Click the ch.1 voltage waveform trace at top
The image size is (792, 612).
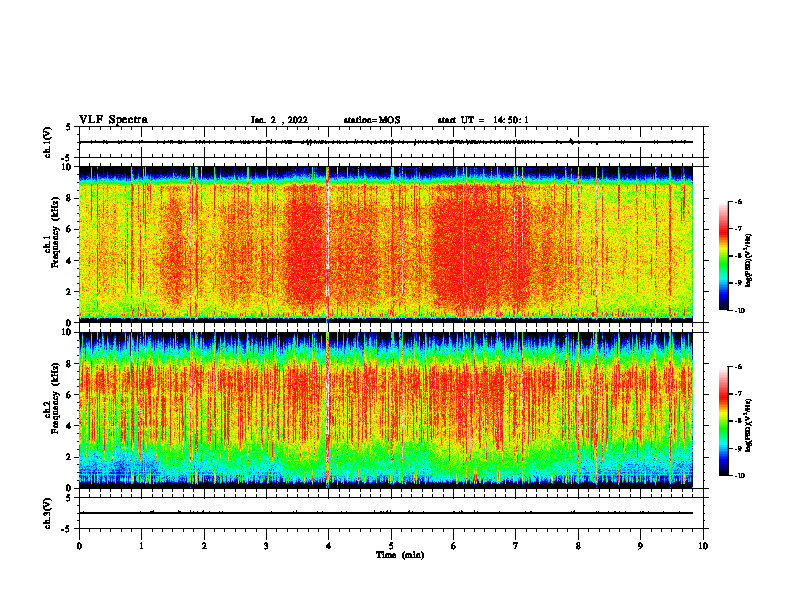tap(386, 142)
